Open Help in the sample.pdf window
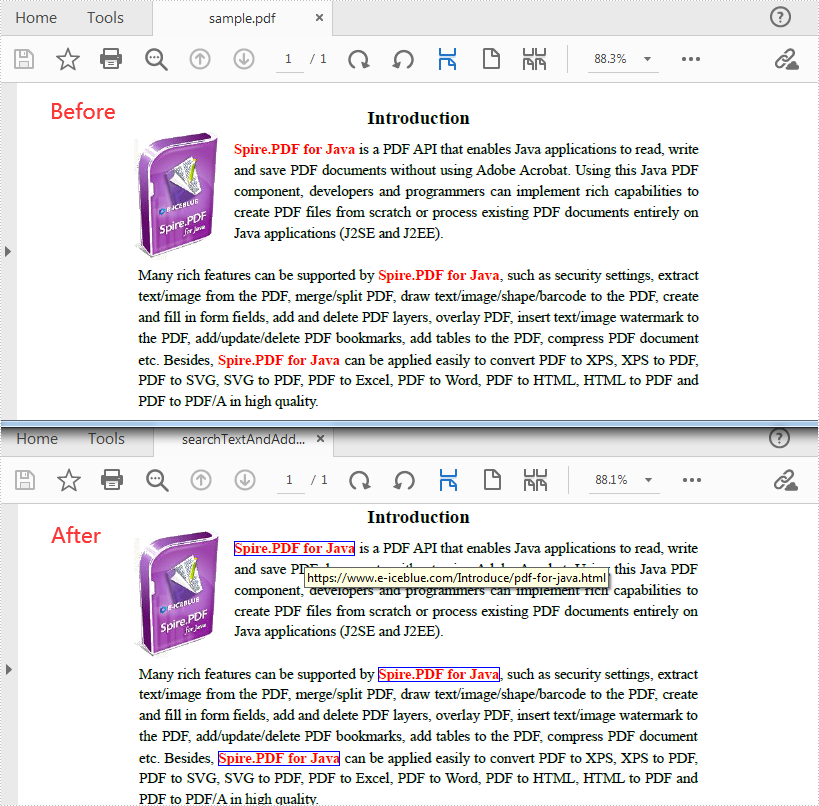The width and height of the screenshot is (819, 806). point(780,17)
